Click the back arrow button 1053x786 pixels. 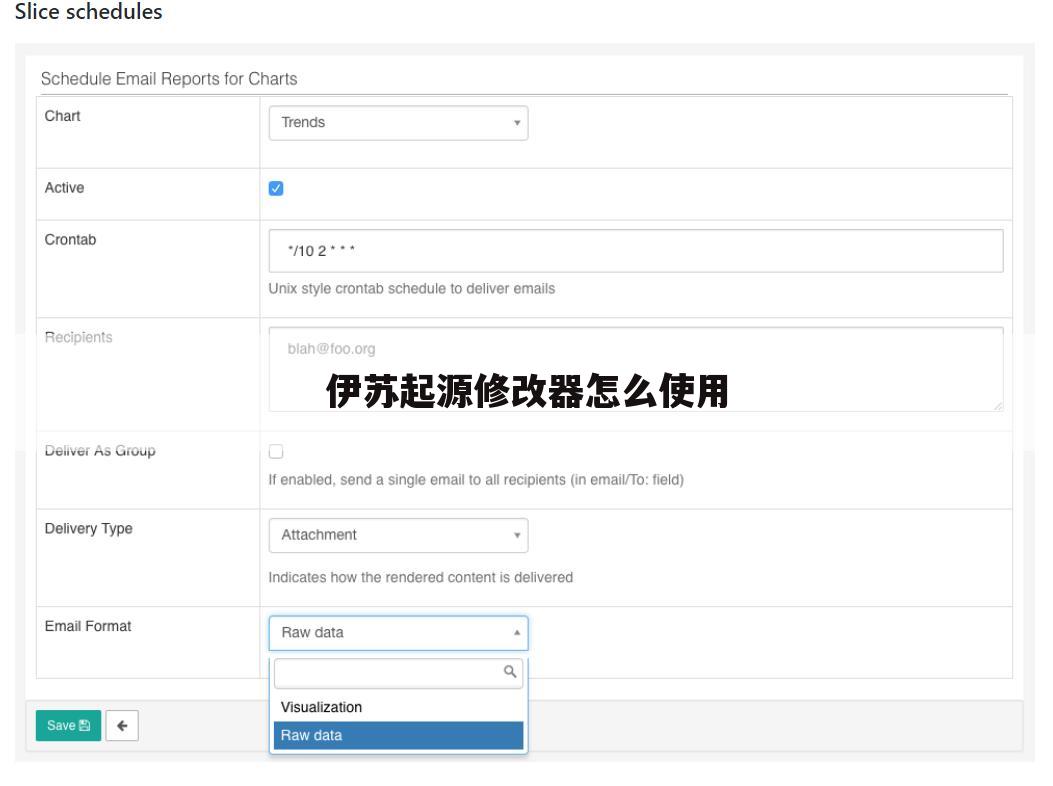[122, 726]
